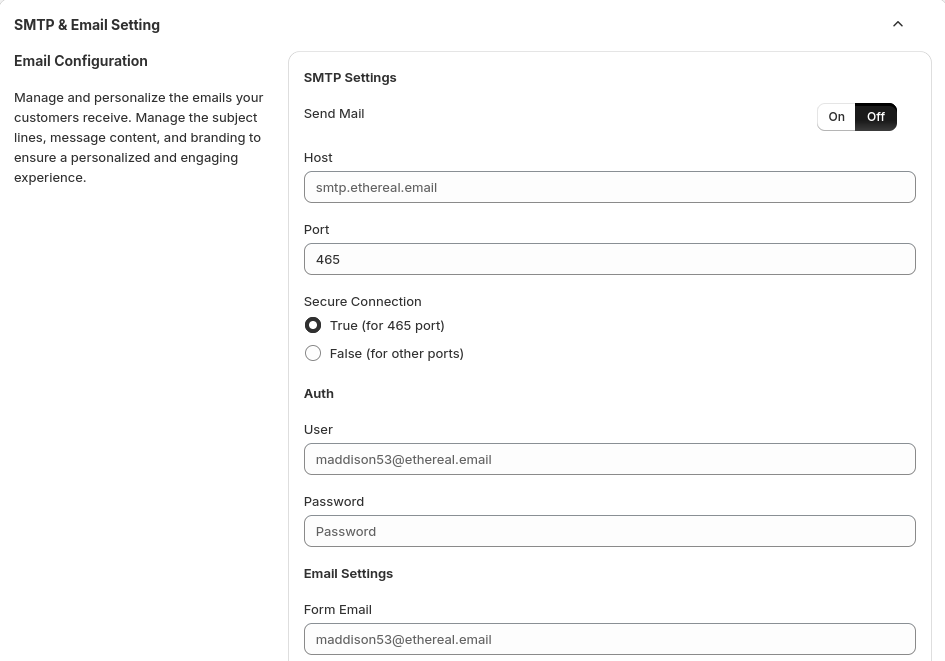This screenshot has width=945, height=661.
Task: Collapse the SMTP & Email Setting section chevron
Action: click(897, 24)
